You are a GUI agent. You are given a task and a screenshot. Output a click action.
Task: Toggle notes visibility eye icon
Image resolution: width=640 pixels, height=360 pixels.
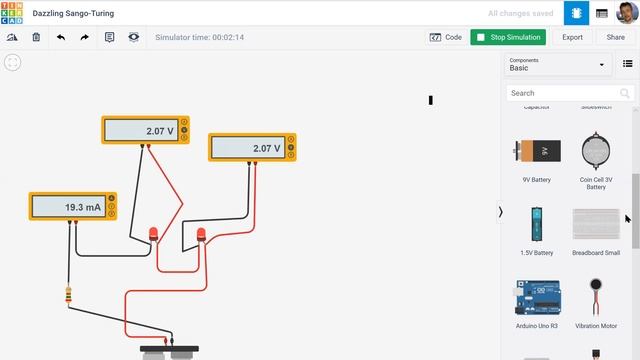[133, 37]
